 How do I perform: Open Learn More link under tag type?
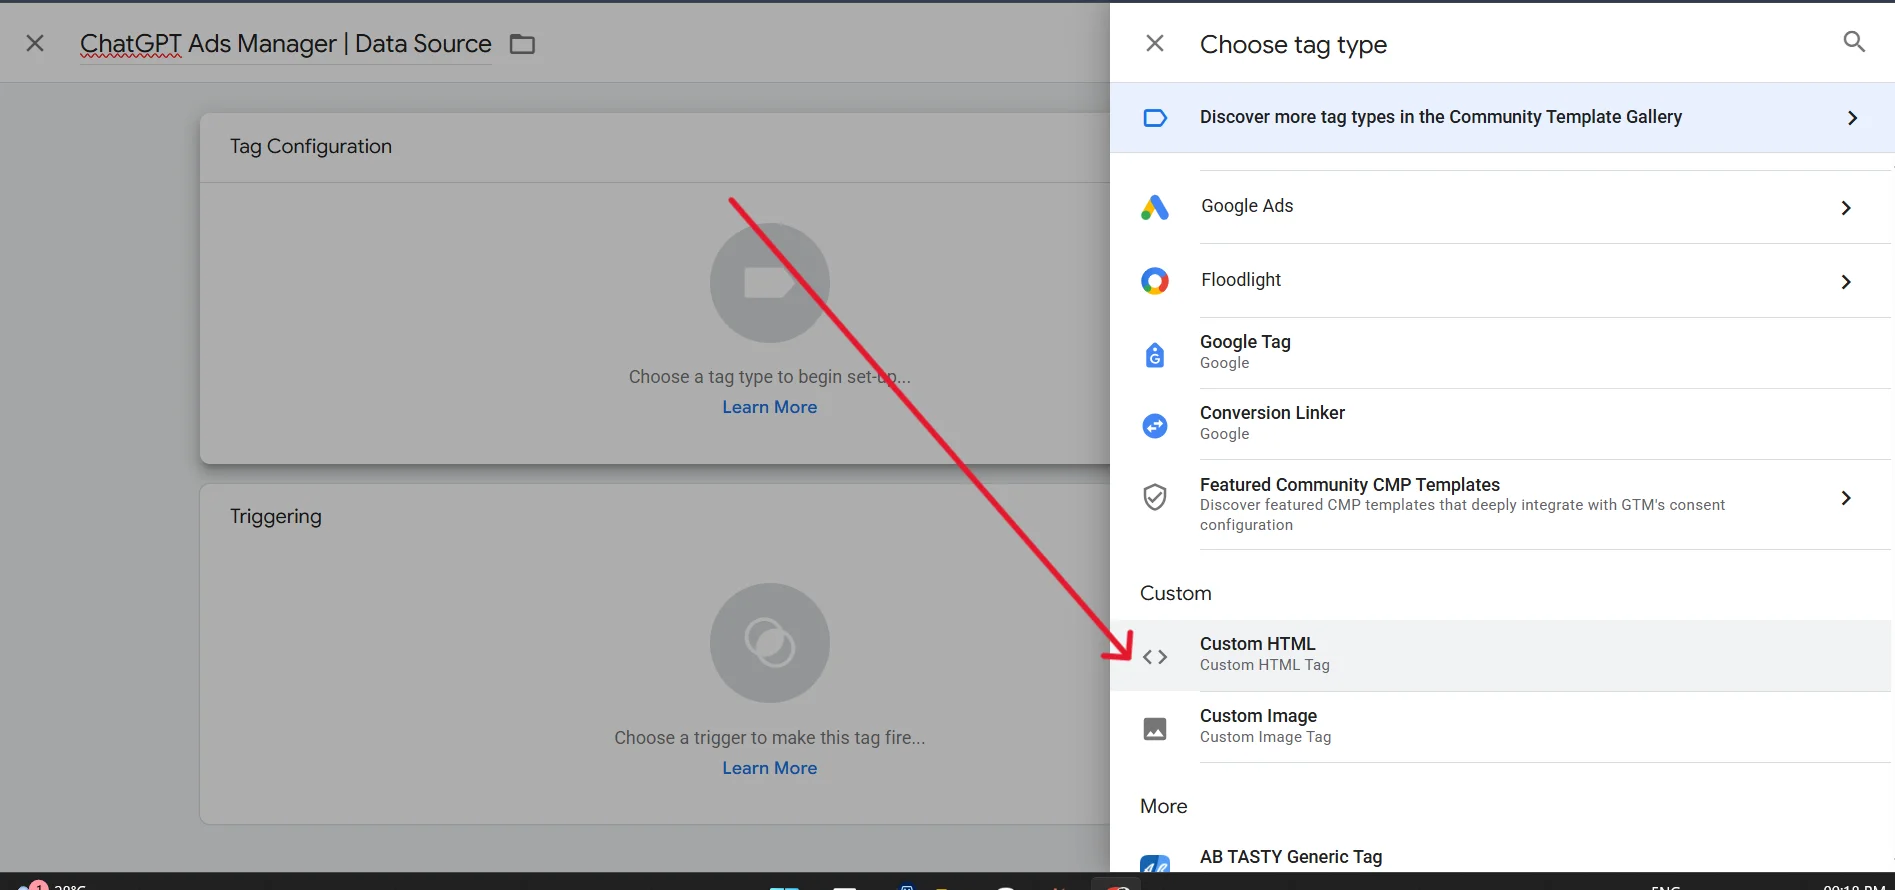point(770,407)
